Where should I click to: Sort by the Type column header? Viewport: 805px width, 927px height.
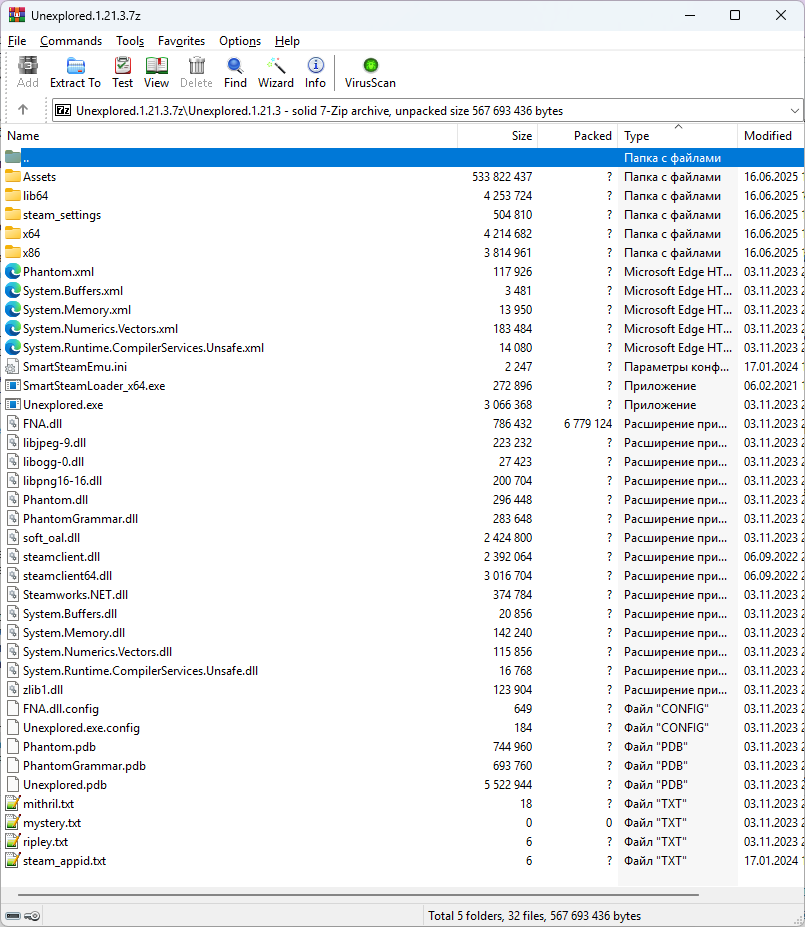coord(677,135)
